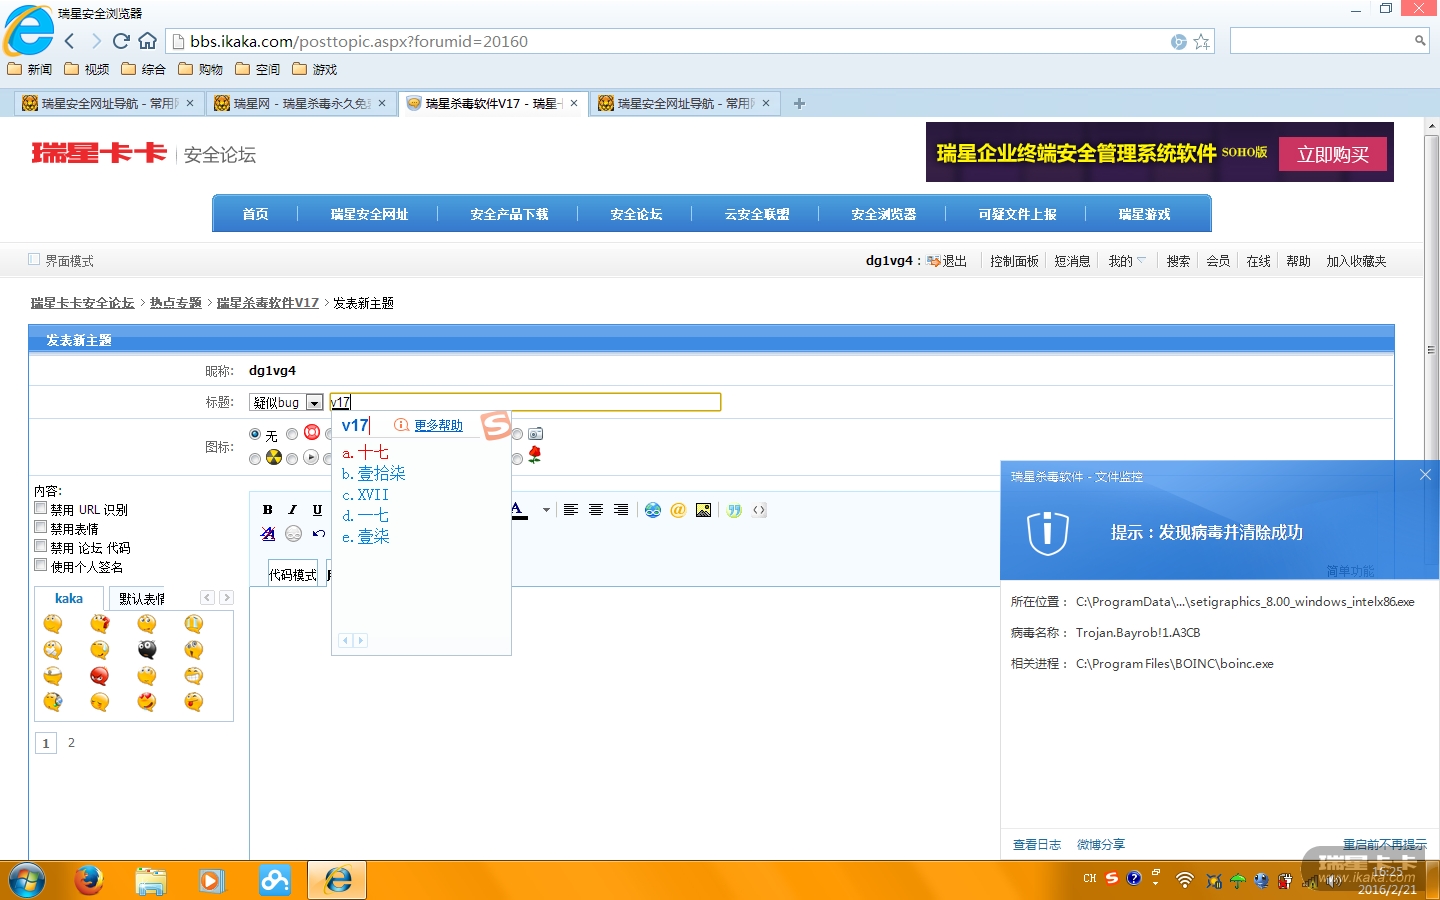Insert the heart-eyes emoticon
This screenshot has height=900, width=1440.
click(x=147, y=702)
